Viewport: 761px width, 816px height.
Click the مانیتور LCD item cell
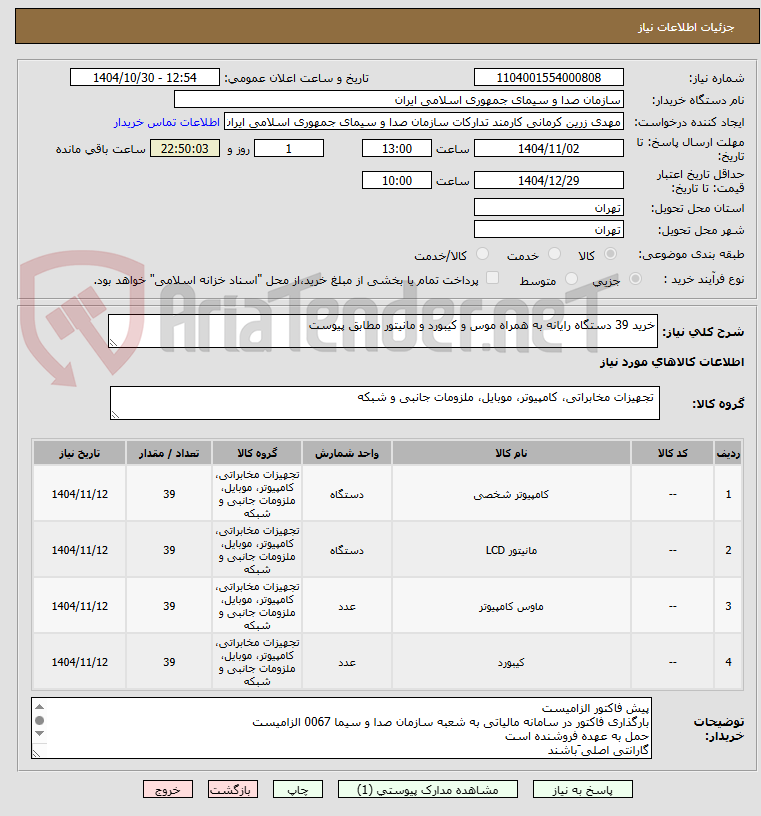(511, 550)
